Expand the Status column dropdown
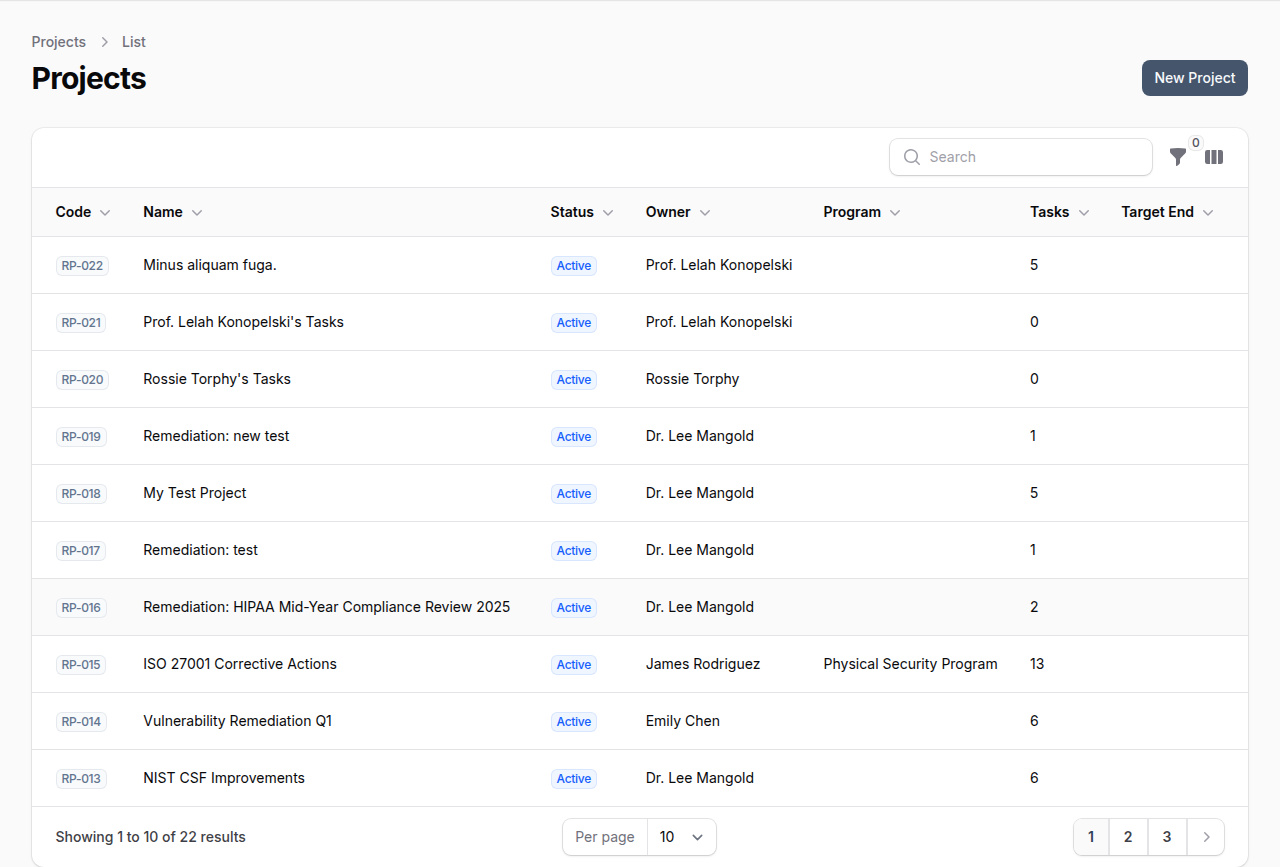 pos(608,212)
